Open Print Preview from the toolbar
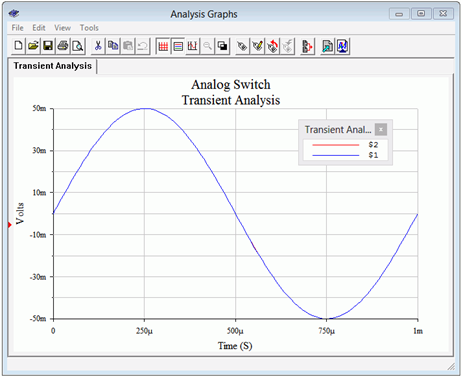 78,46
